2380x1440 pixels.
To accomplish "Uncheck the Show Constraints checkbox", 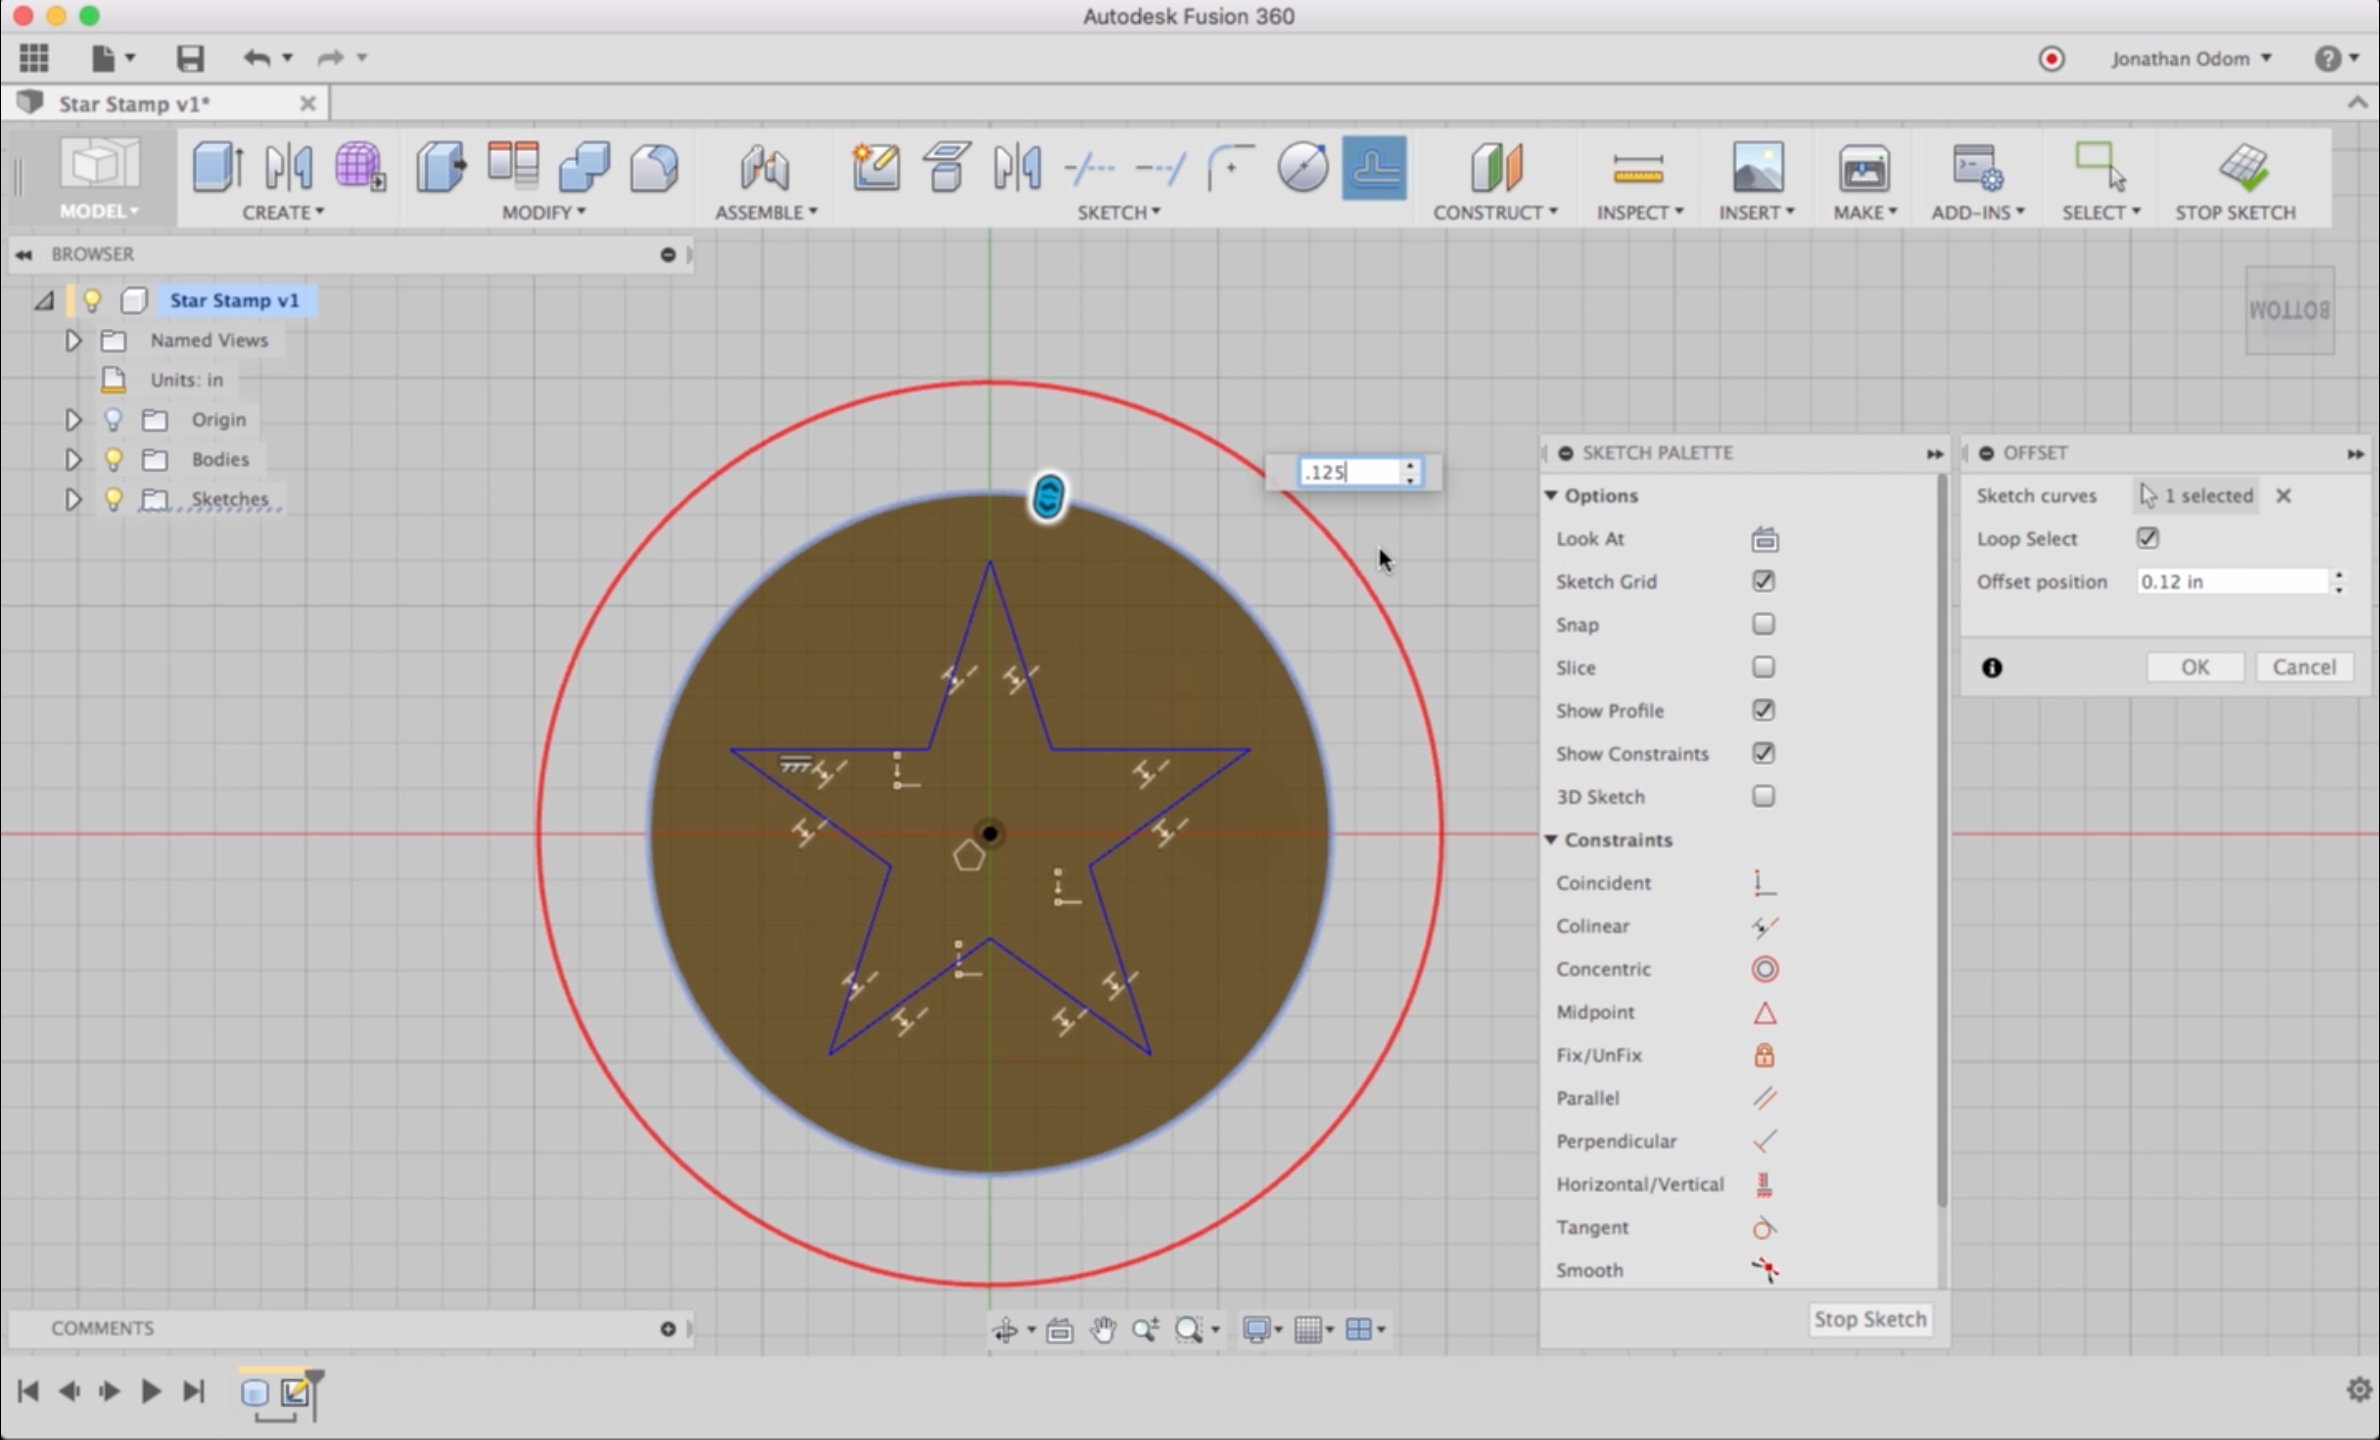I will tap(1763, 753).
